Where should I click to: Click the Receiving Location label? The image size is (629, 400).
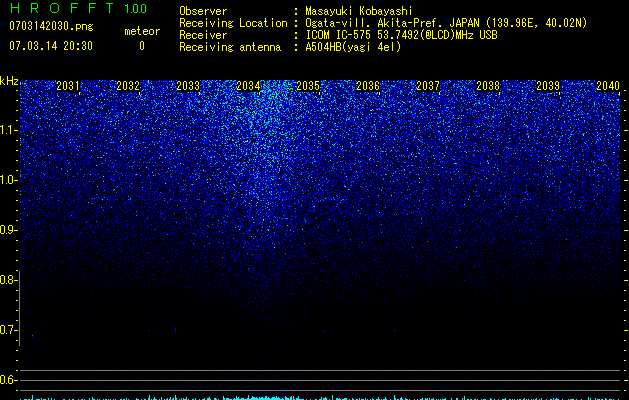click(233, 23)
